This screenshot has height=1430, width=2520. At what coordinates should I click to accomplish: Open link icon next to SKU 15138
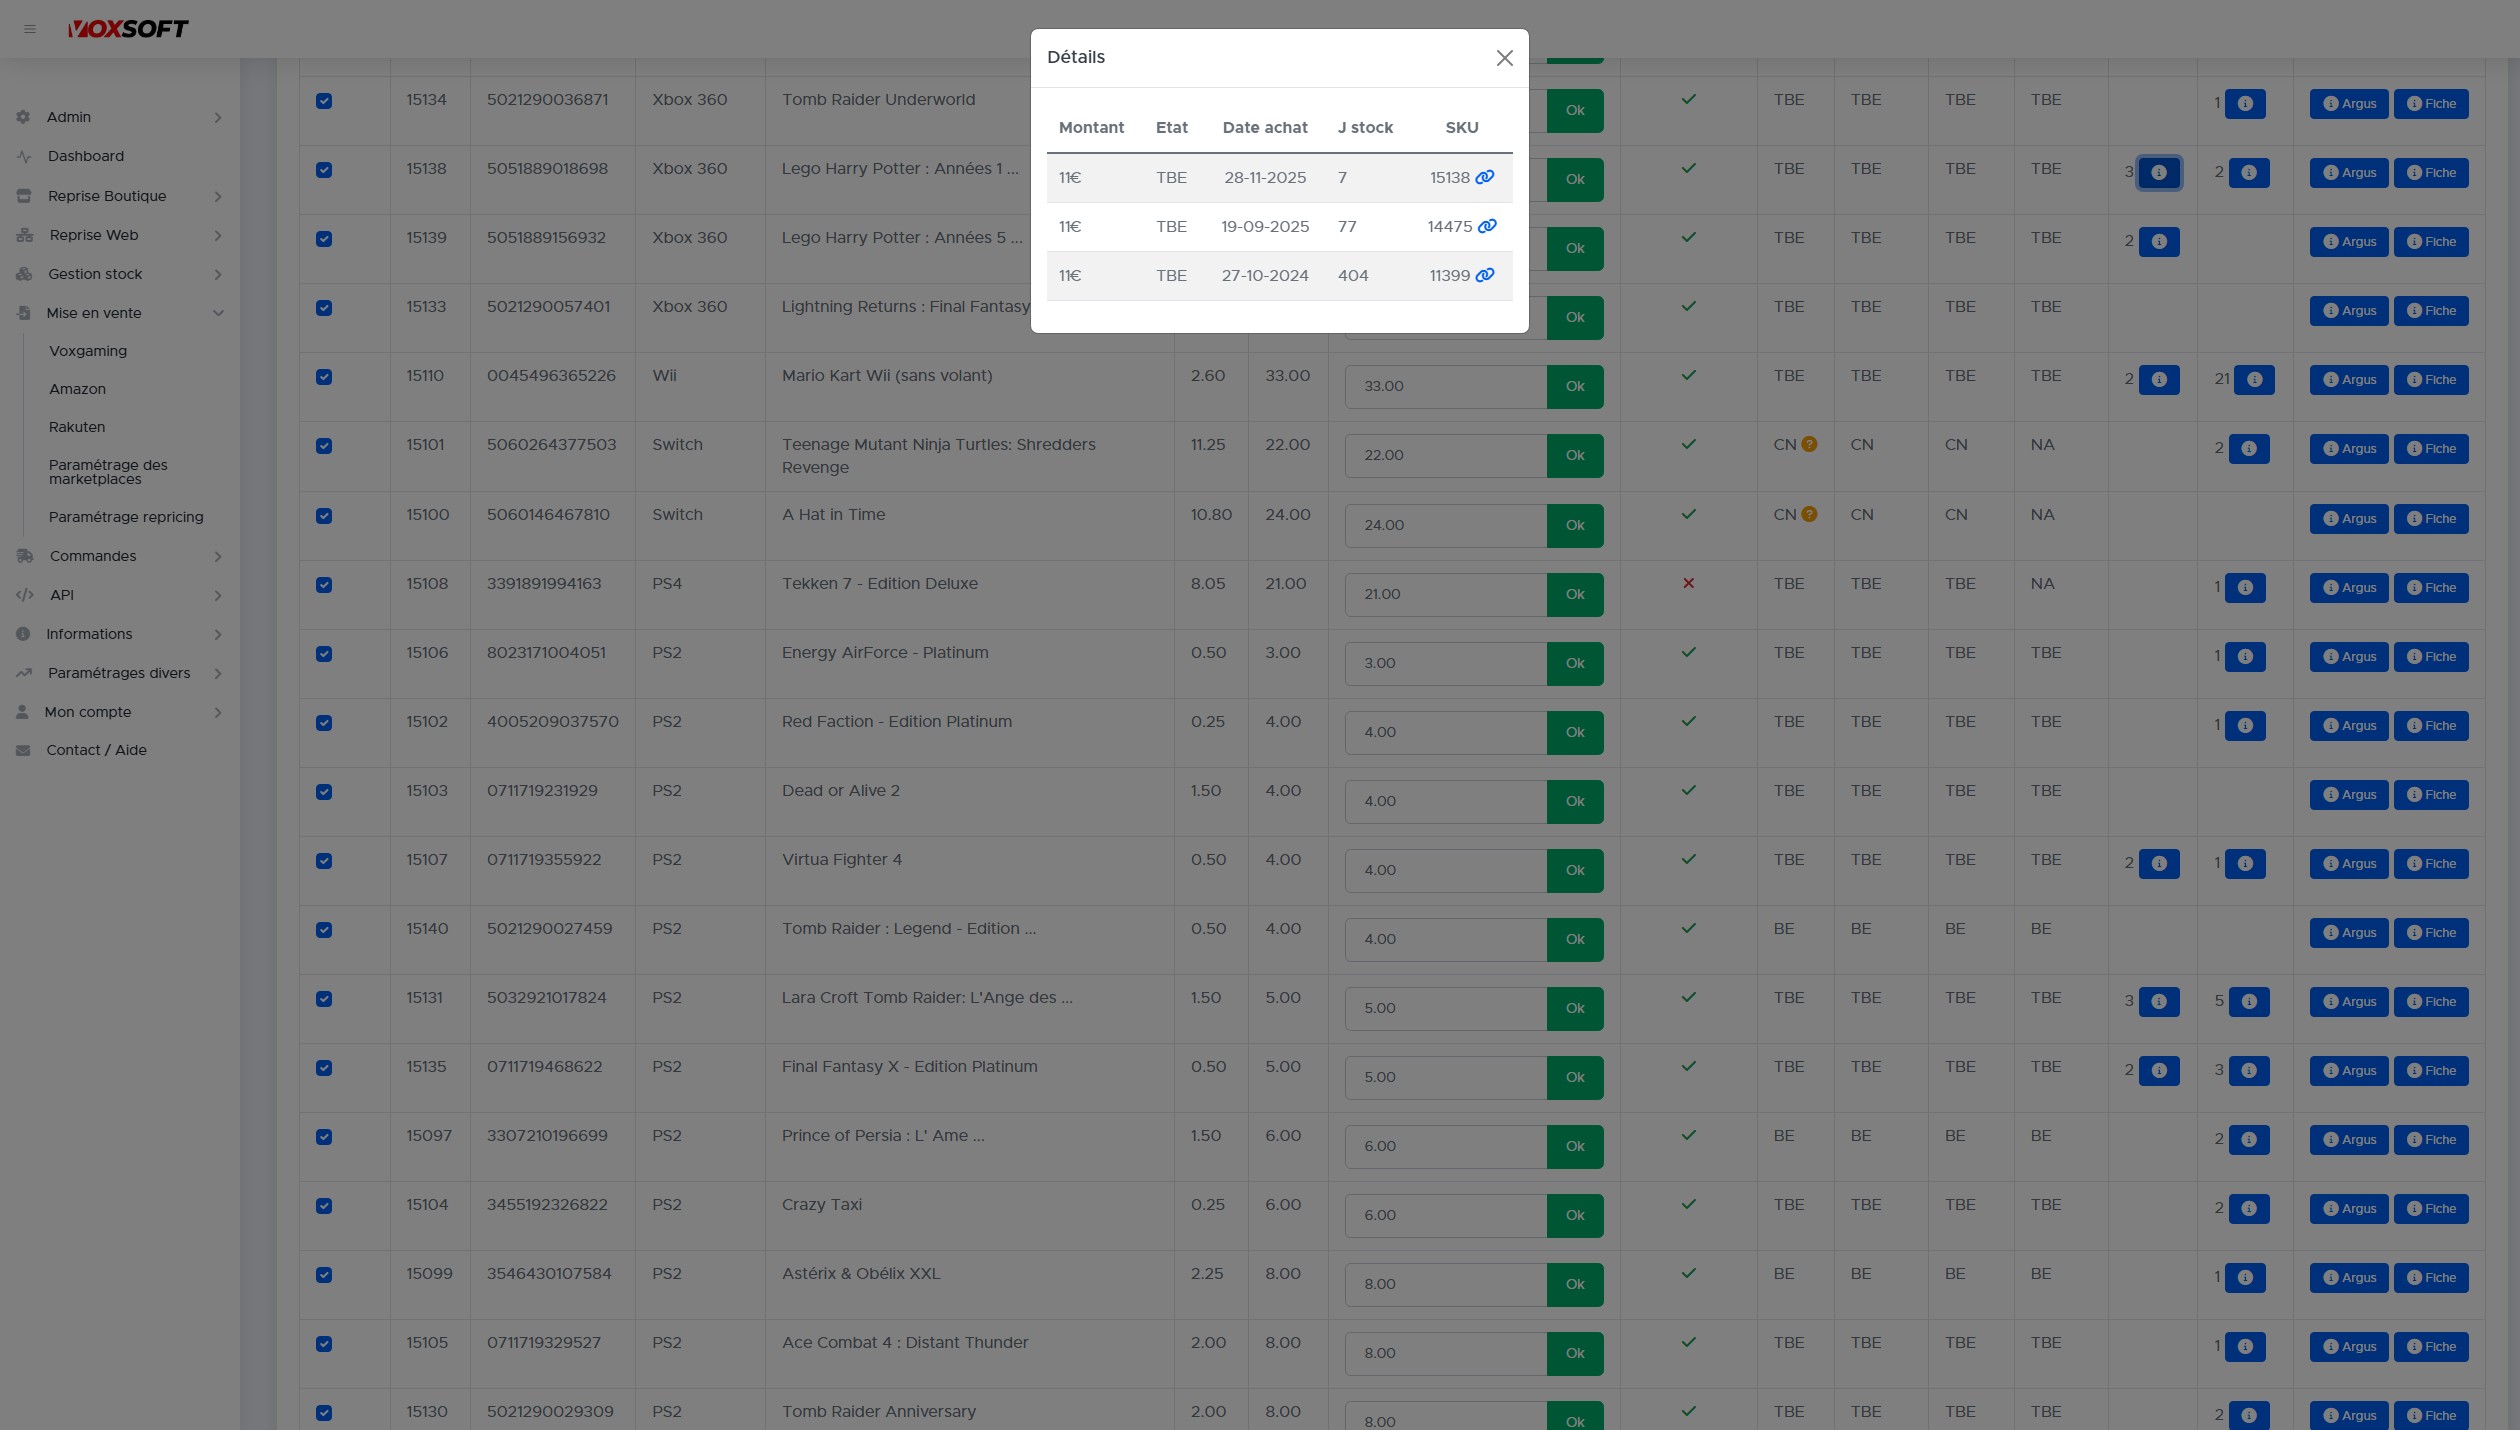[x=1485, y=177]
